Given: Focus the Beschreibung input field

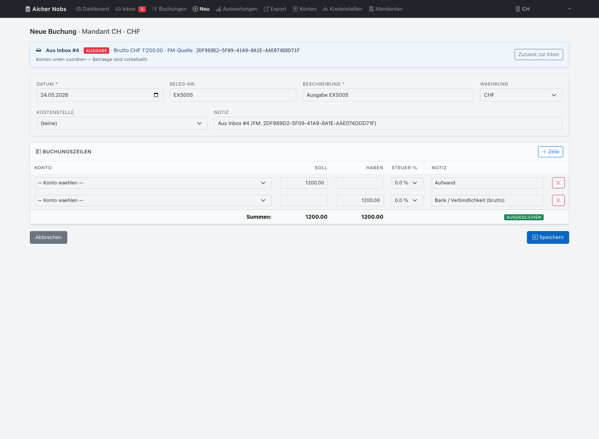Looking at the screenshot, I should pyautogui.click(x=388, y=95).
